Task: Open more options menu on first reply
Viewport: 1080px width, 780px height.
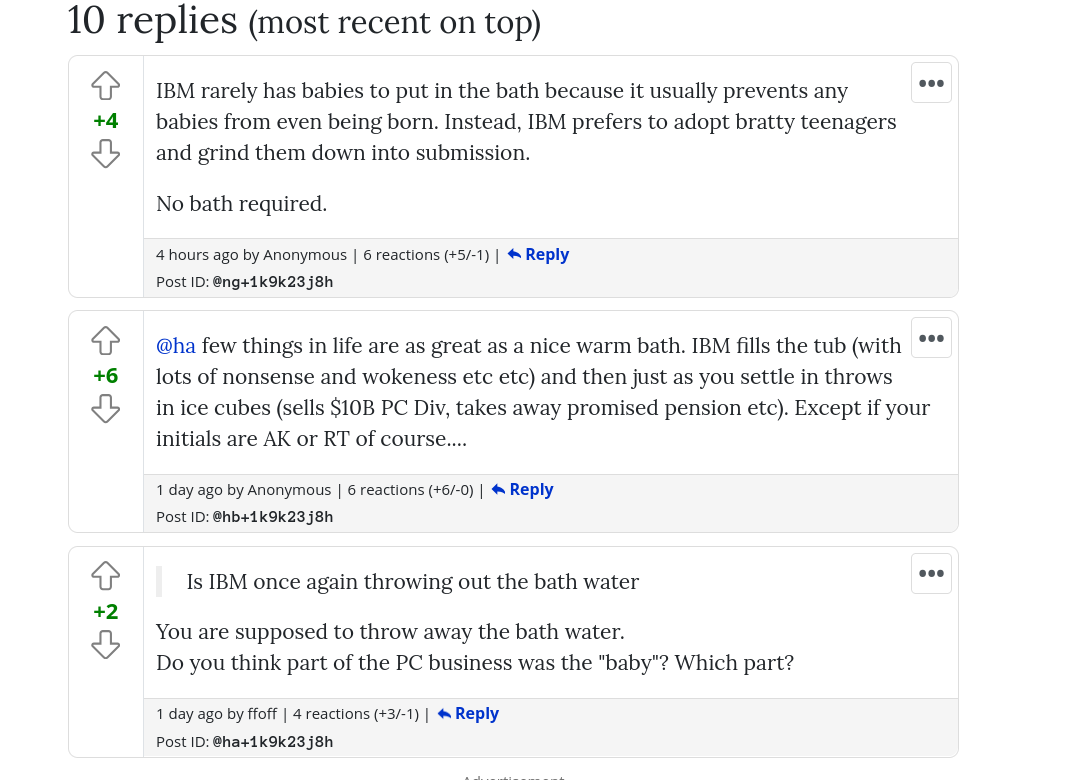Action: click(931, 83)
